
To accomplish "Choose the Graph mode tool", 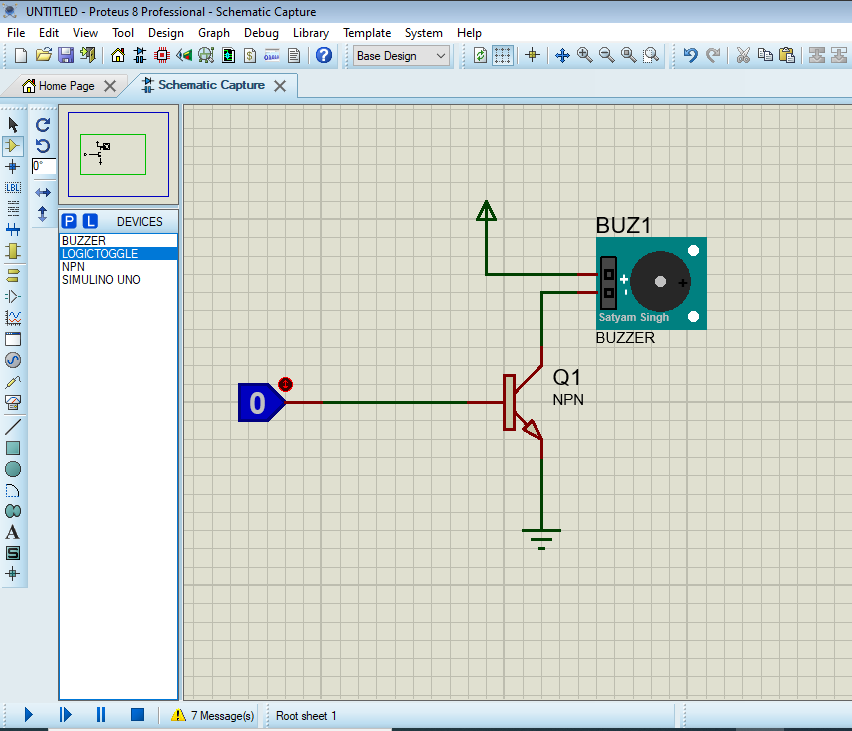I will click(13, 318).
